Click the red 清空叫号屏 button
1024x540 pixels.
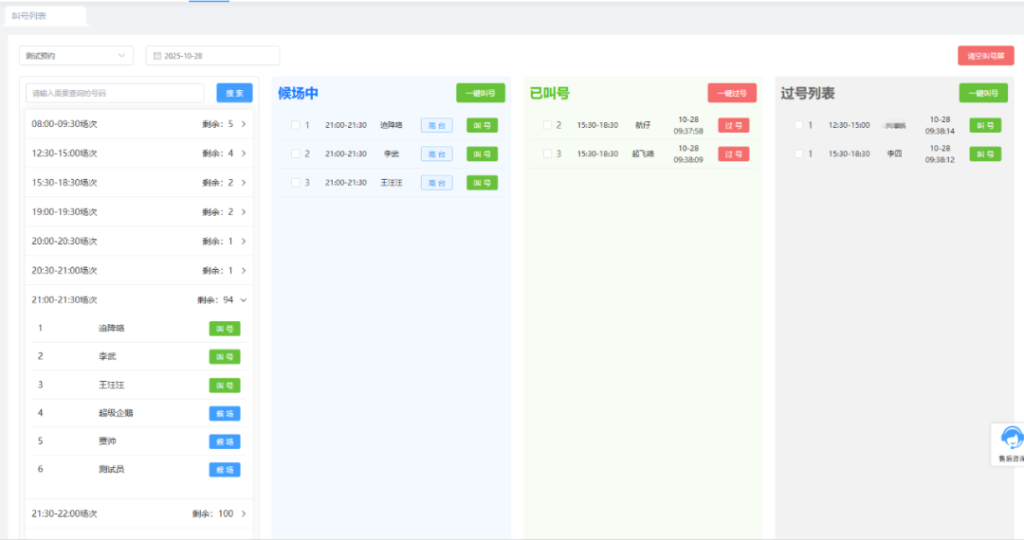(985, 56)
